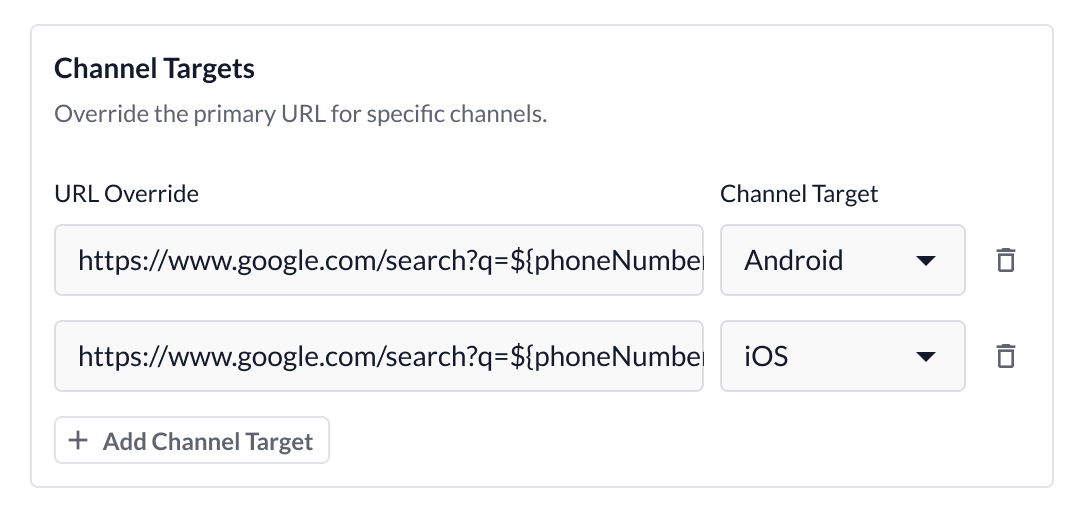The image size is (1090, 522).
Task: Click the https prefix in the first URL override
Action: point(103,260)
